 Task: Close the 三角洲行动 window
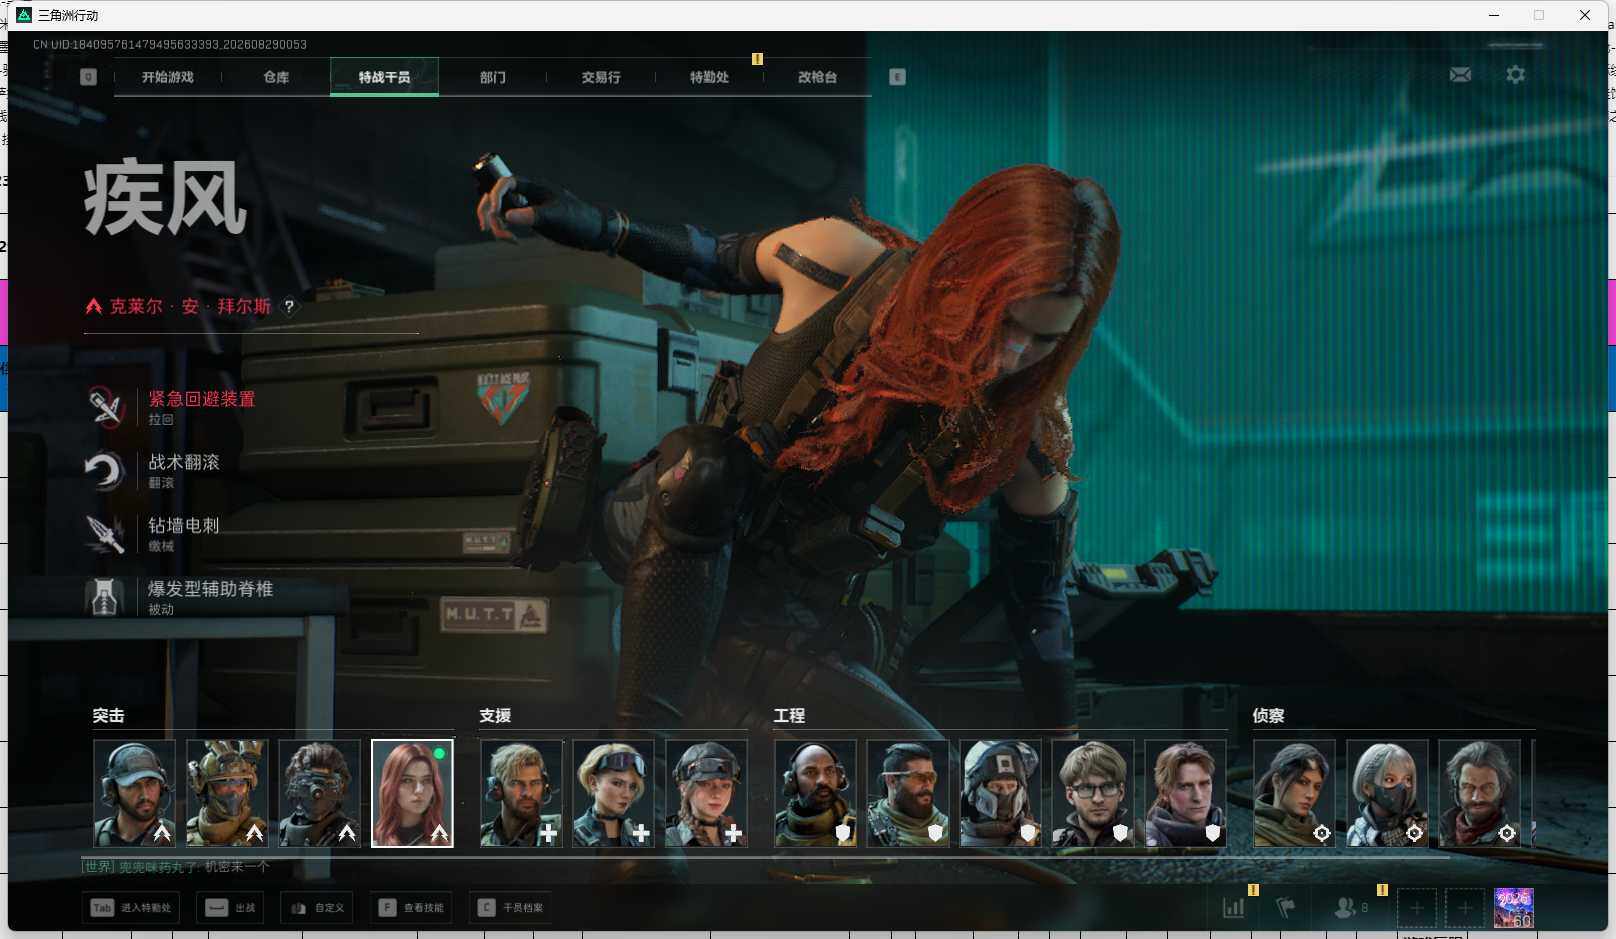[x=1585, y=15]
